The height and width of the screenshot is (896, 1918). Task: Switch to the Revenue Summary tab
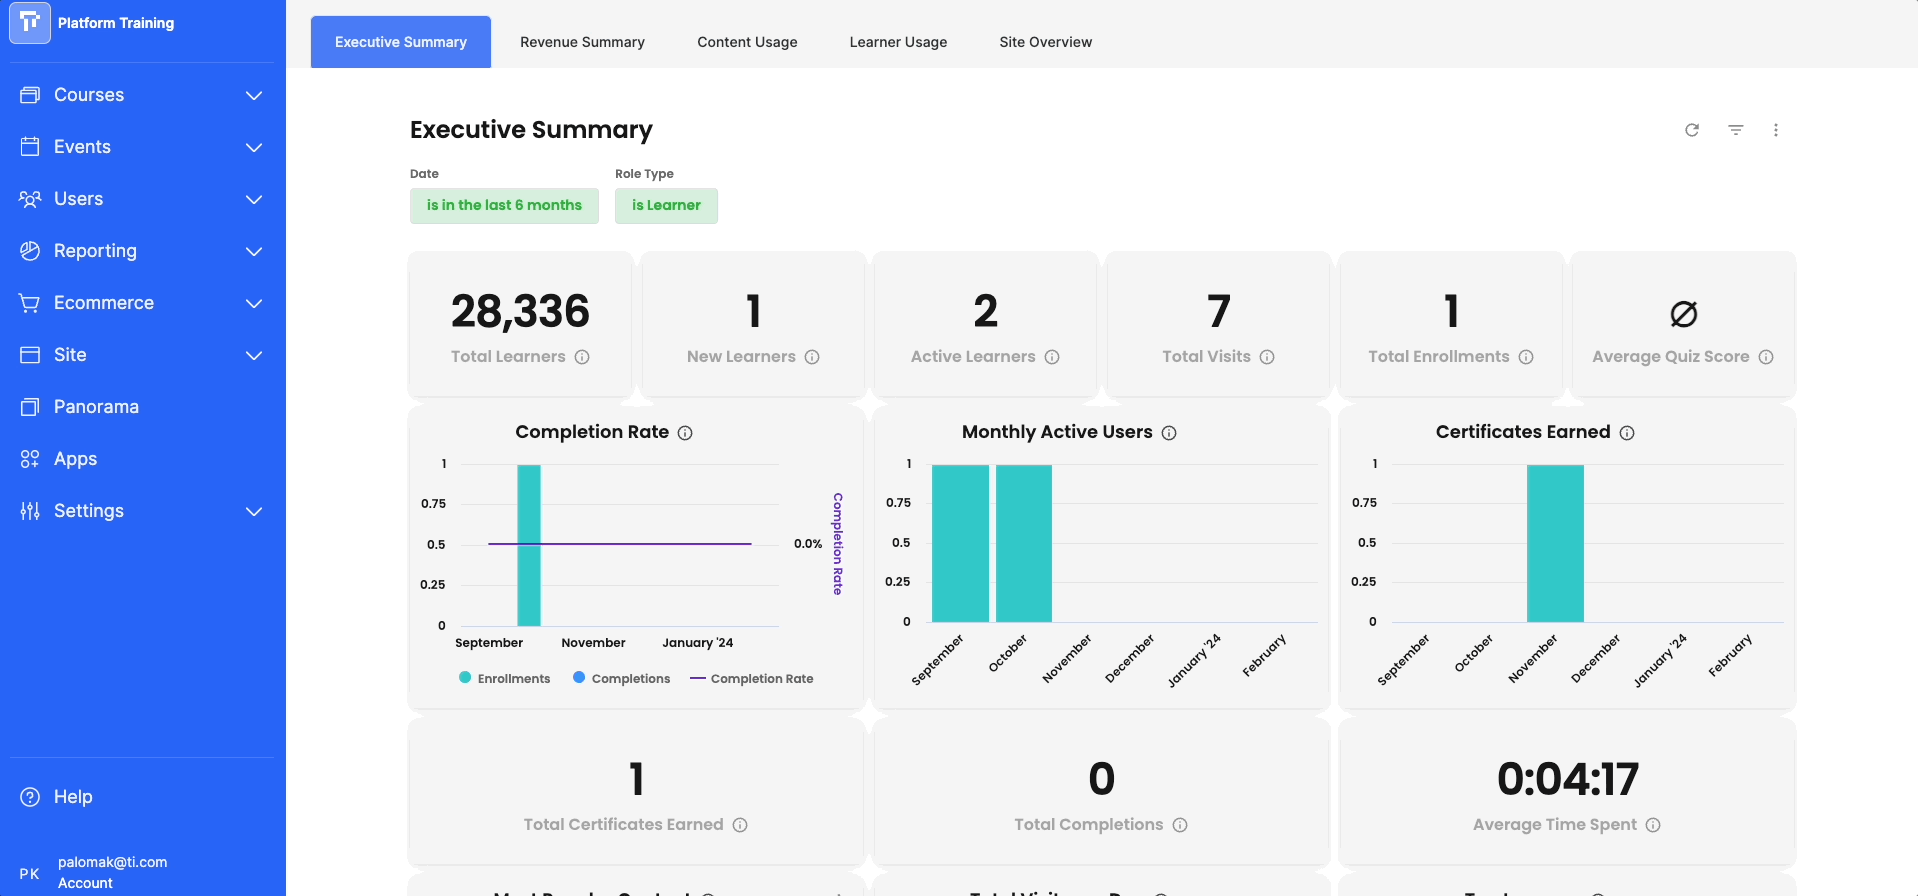click(x=582, y=42)
